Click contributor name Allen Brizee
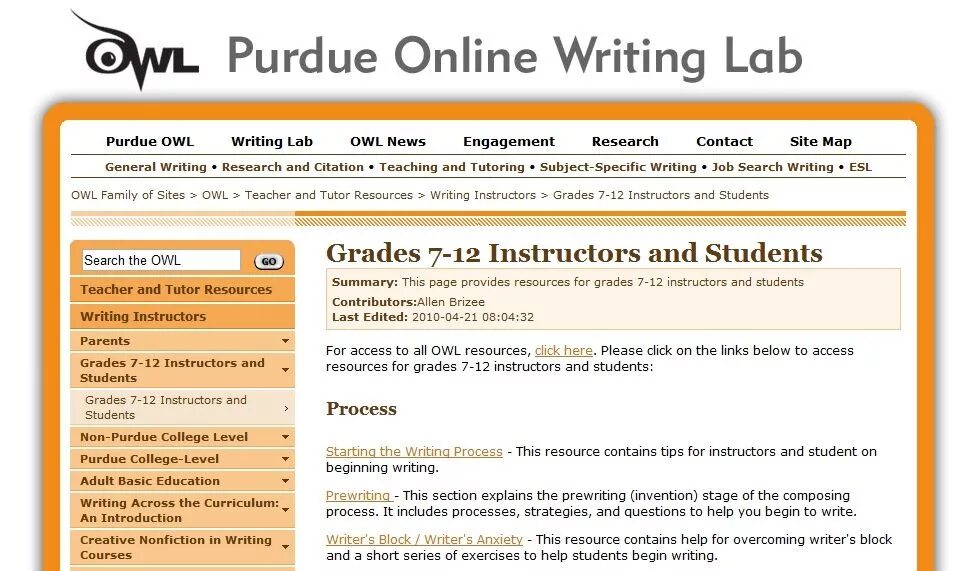Viewport: 957px width, 571px height. coord(451,302)
